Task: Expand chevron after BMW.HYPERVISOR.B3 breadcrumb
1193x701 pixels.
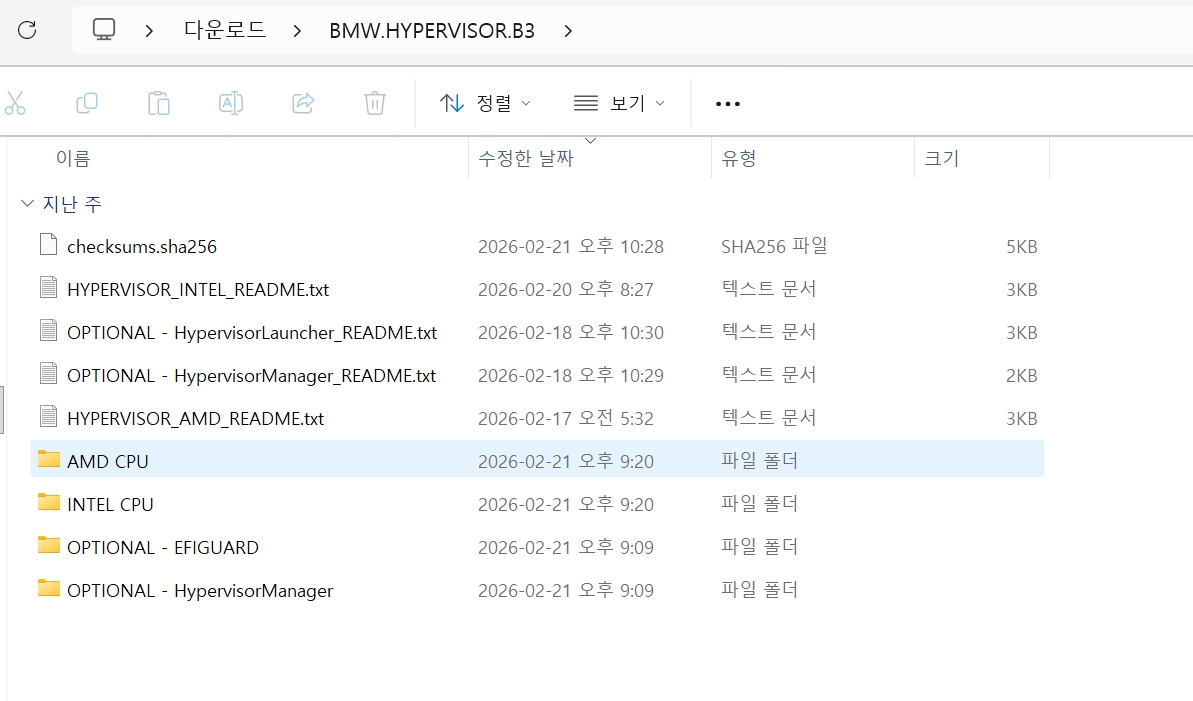Action: point(568,31)
